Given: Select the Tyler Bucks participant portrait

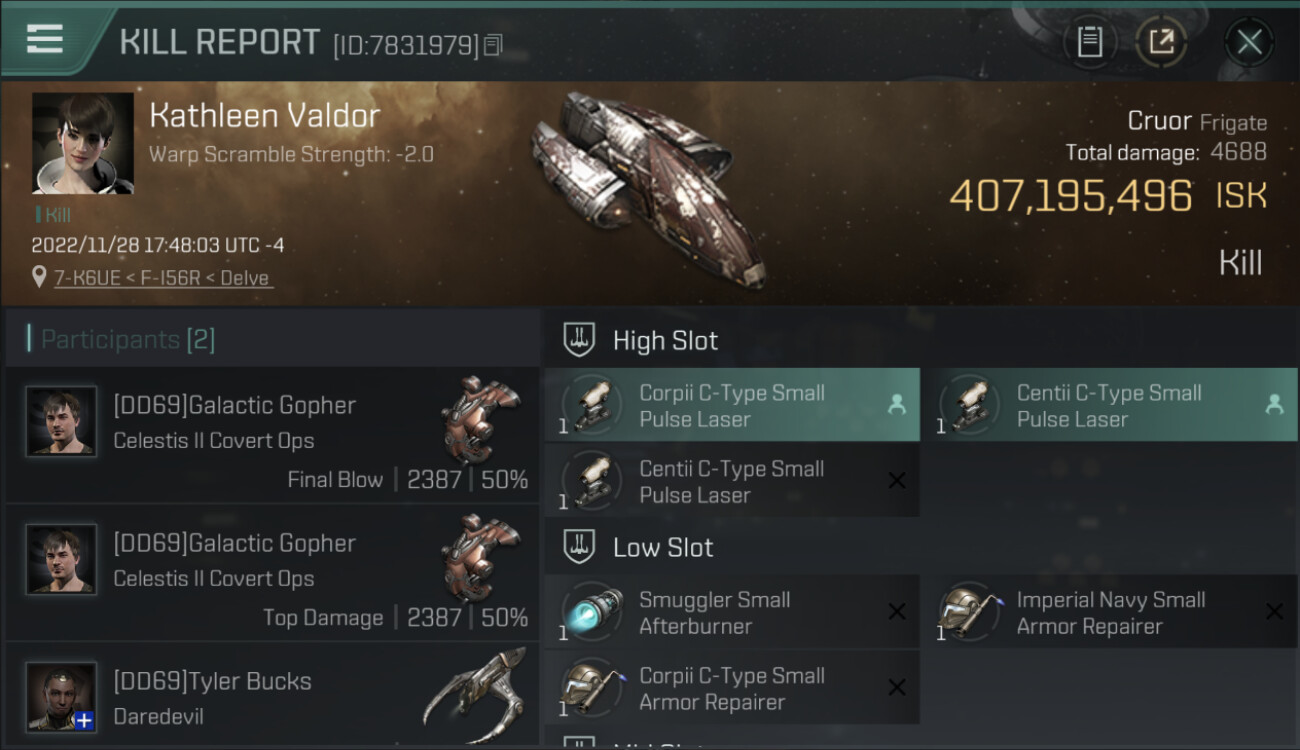Looking at the screenshot, I should pyautogui.click(x=61, y=696).
